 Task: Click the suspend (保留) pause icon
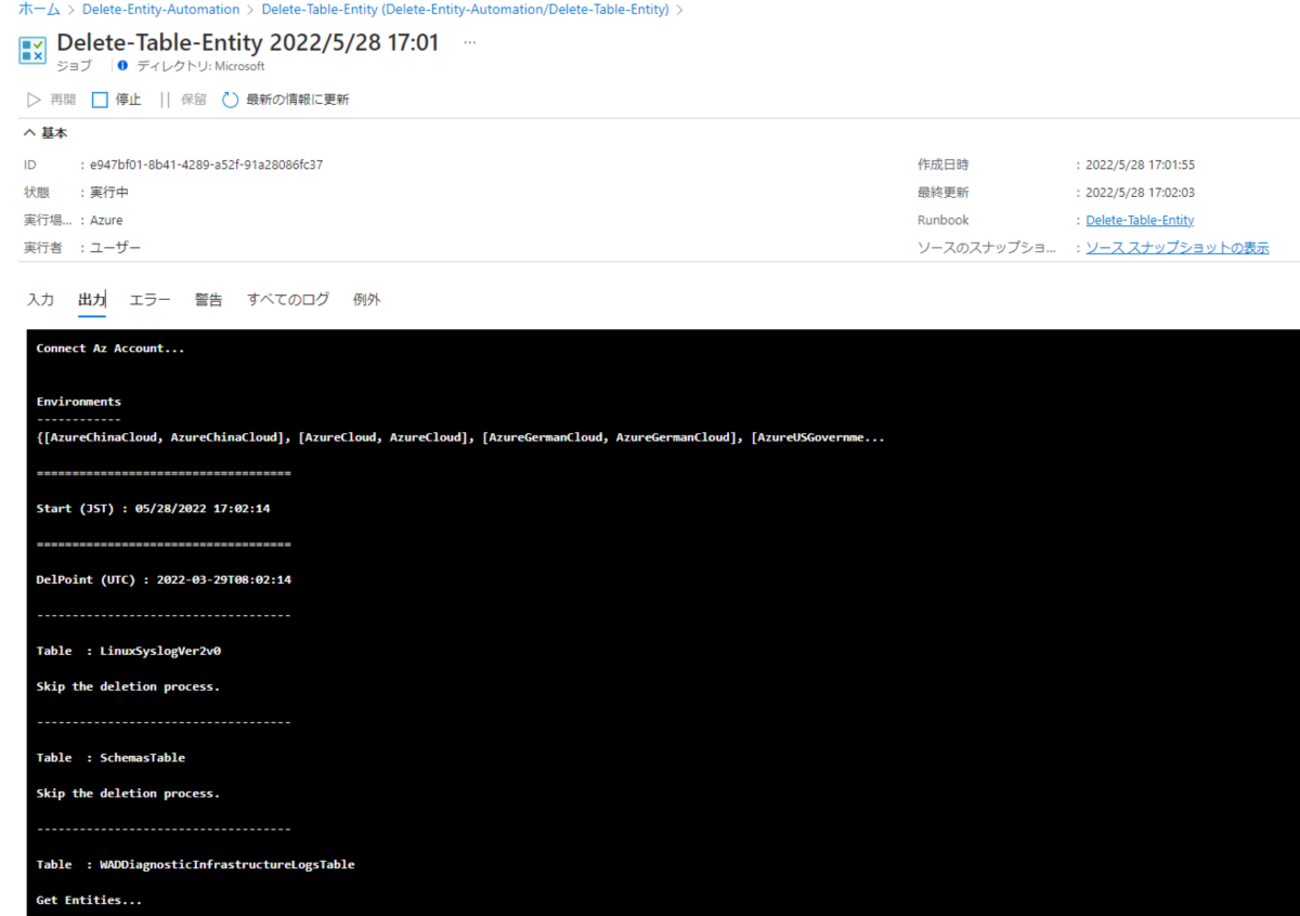click(165, 99)
